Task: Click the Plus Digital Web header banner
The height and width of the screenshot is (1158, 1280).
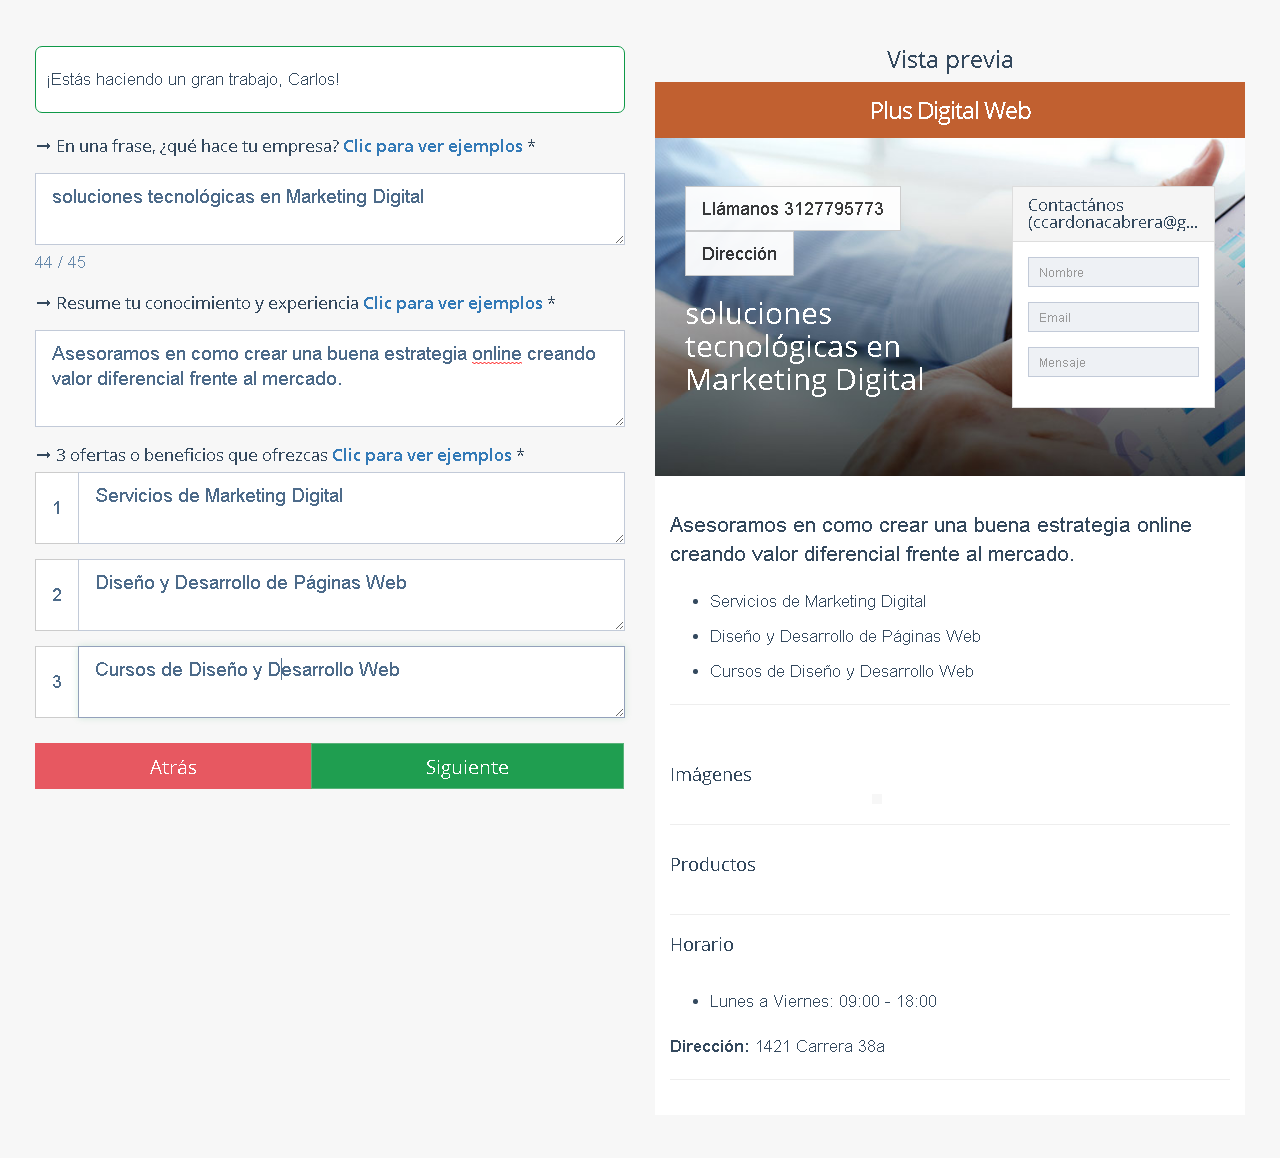Action: 950,110
